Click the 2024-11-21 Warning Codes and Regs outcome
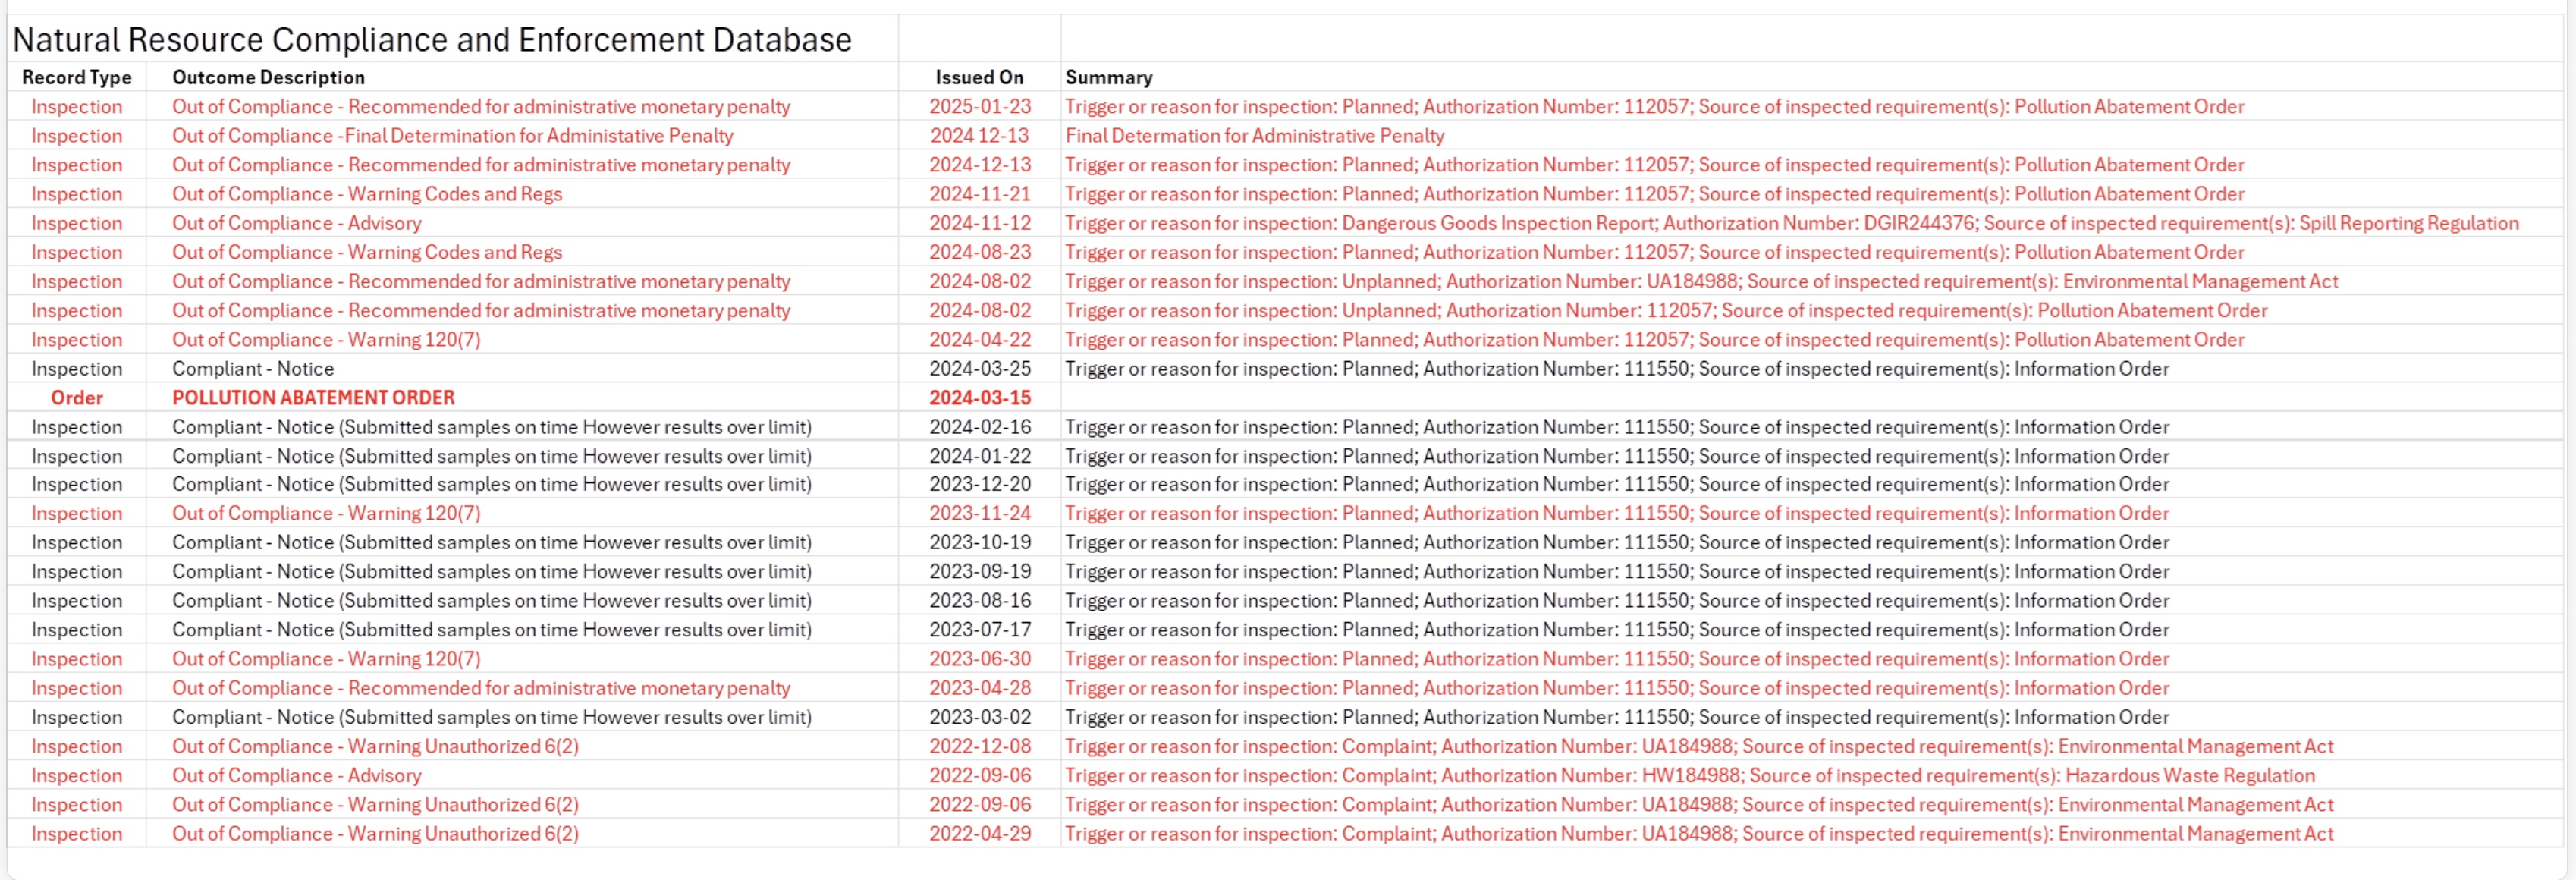The image size is (2576, 880). (x=367, y=194)
